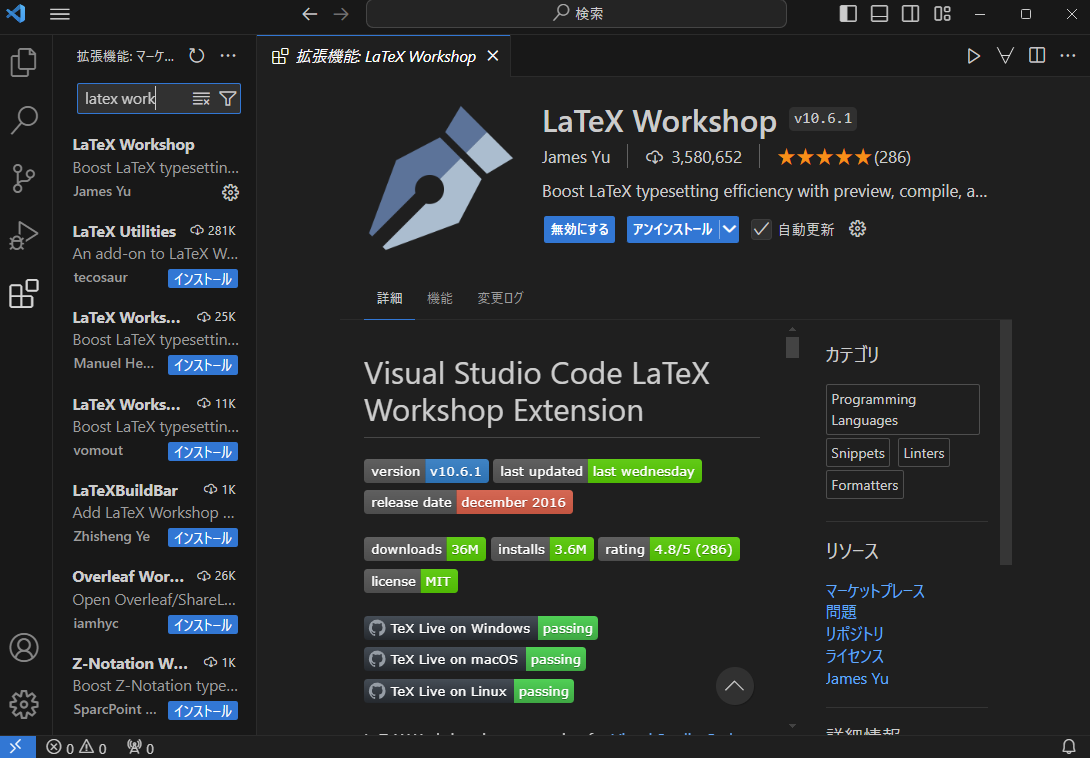
Task: Open the extensions filter funnel icon
Action: pyautogui.click(x=228, y=98)
